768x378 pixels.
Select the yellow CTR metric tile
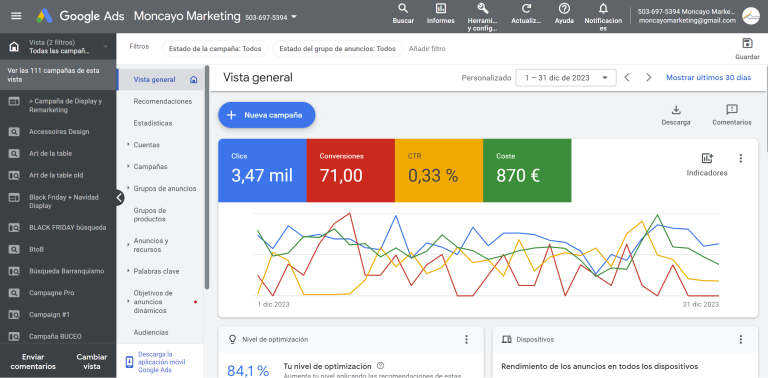pyautogui.click(x=439, y=170)
